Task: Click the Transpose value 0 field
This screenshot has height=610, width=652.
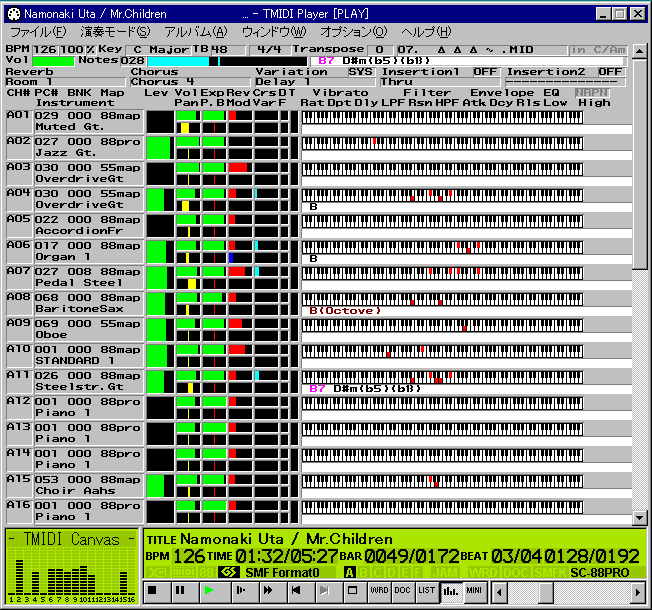Action: [x=380, y=50]
